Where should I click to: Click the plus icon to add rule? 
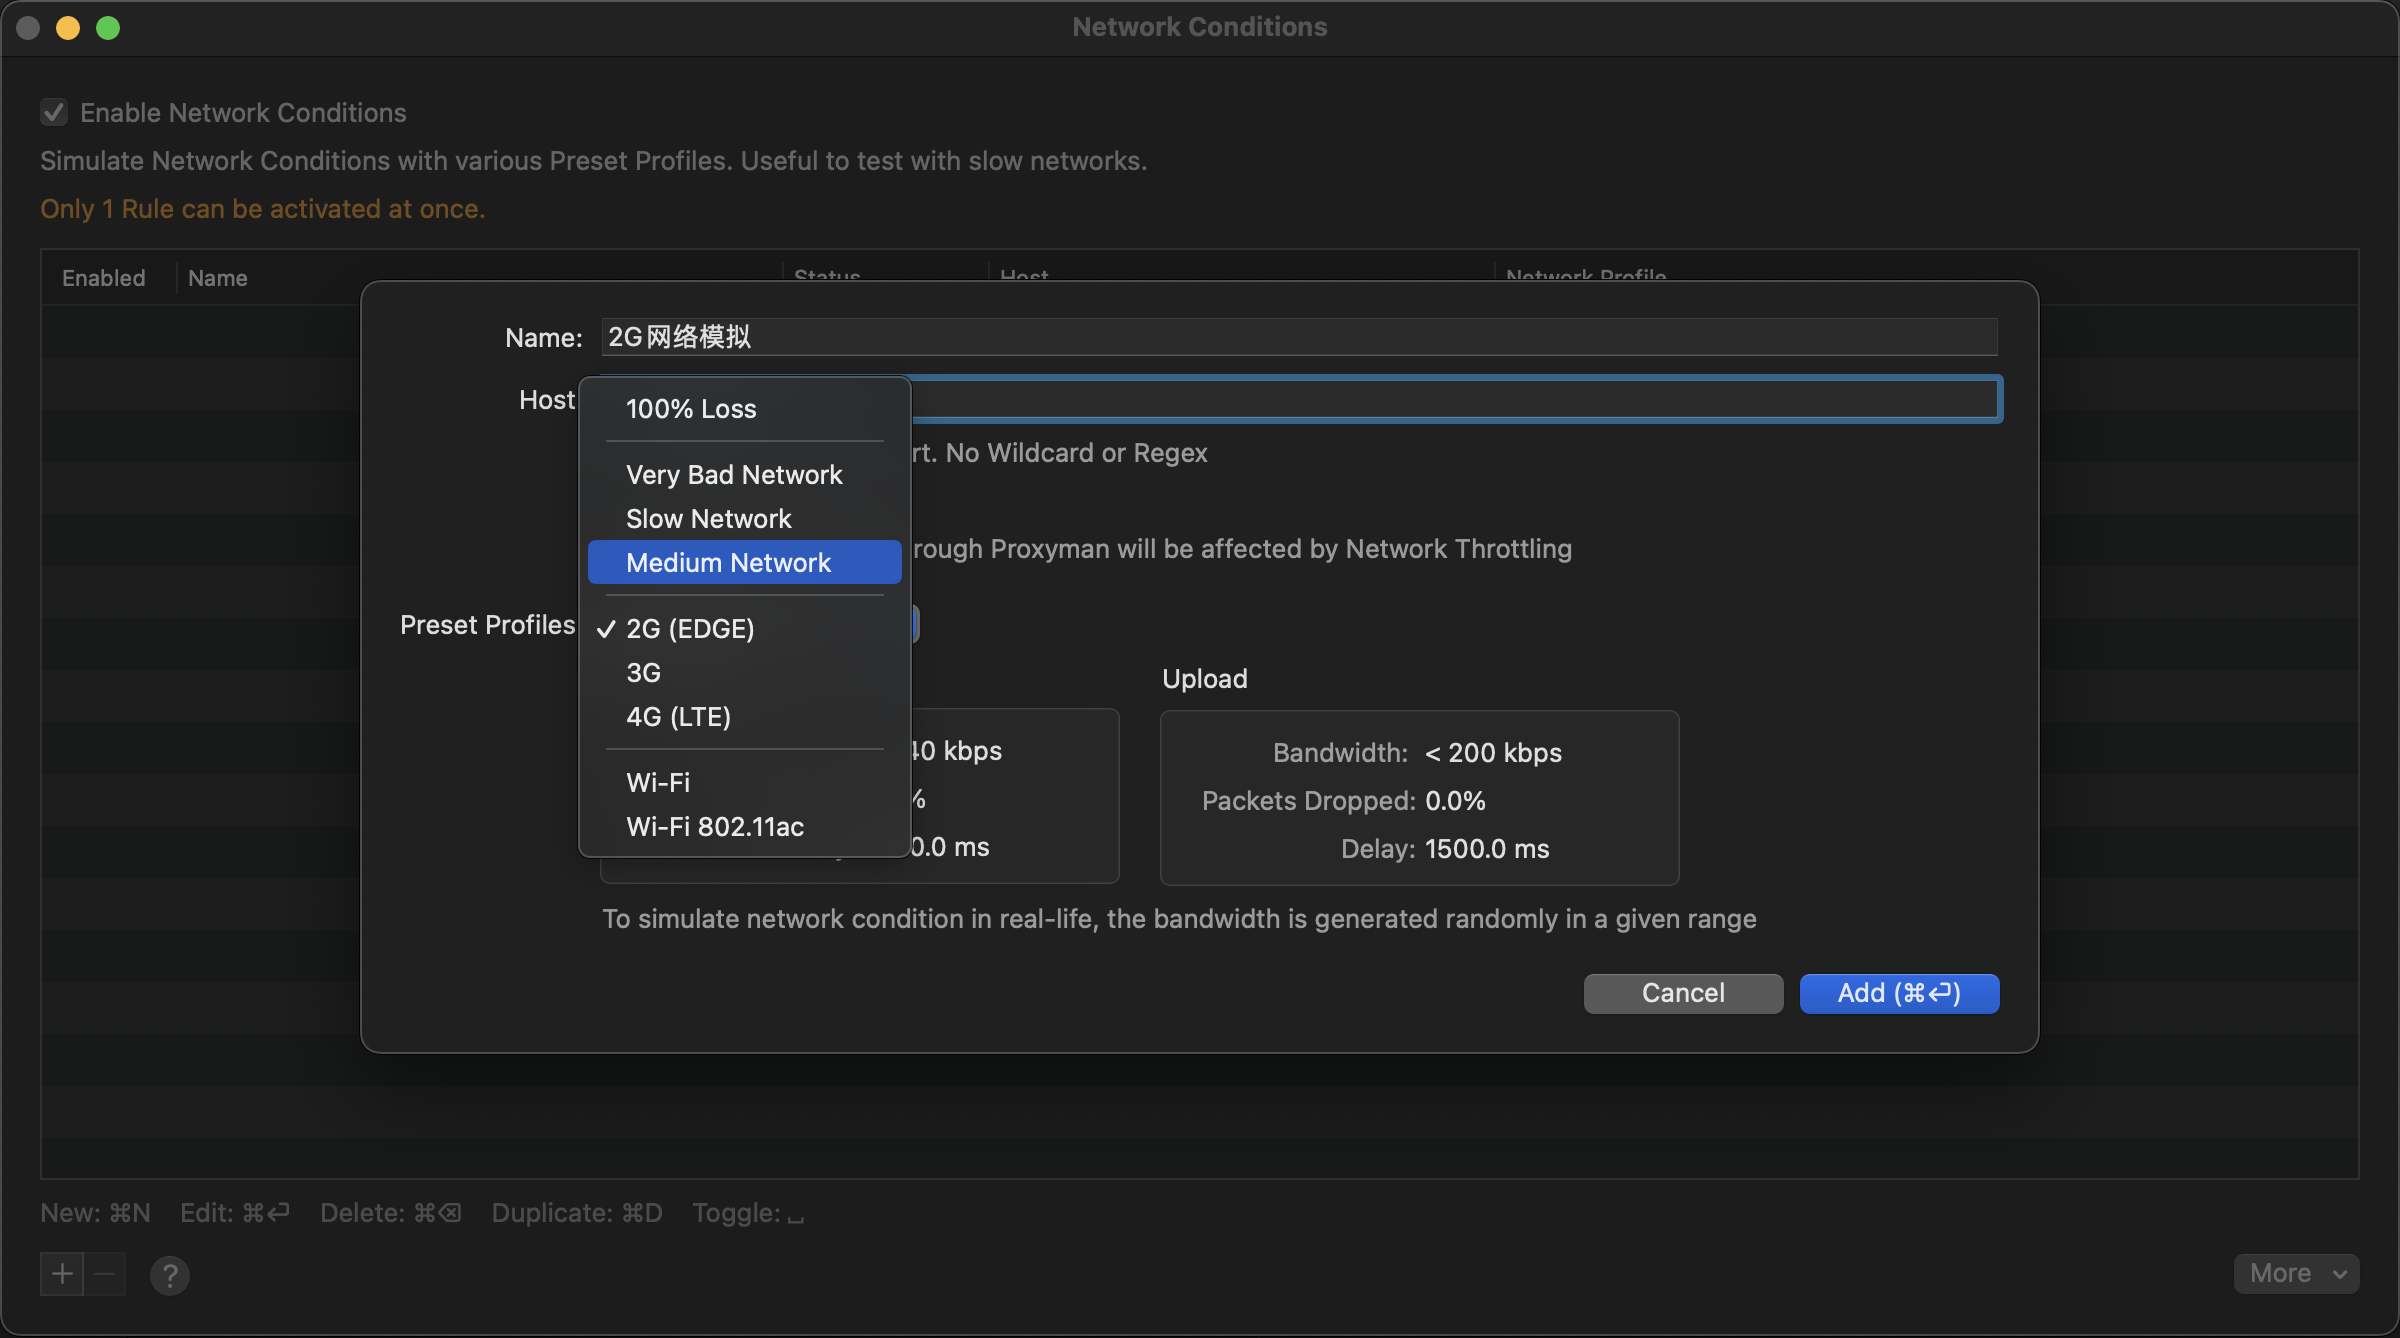click(62, 1273)
